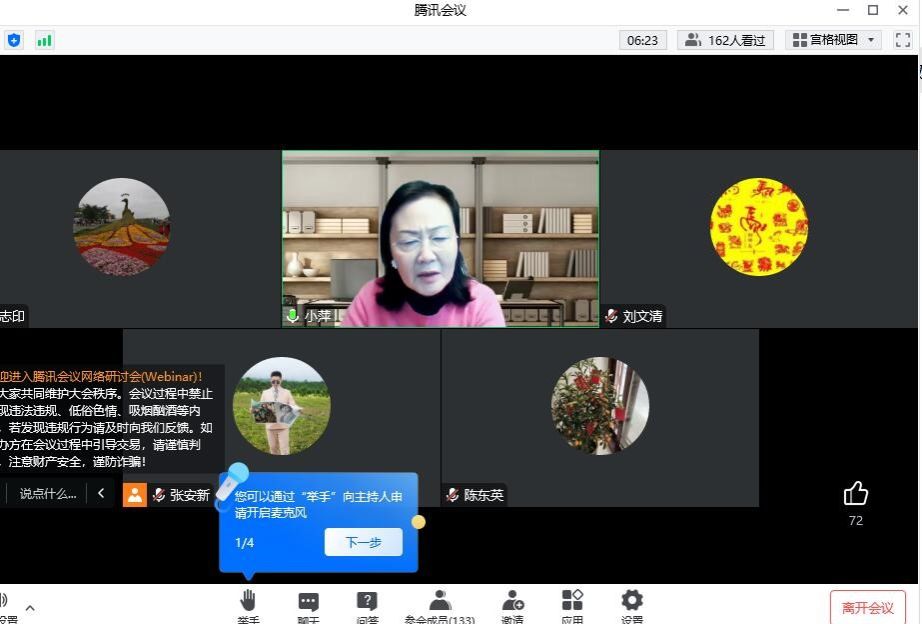Image resolution: width=922 pixels, height=624 pixels.
Task: Toggle fullscreen mode in top bar
Action: coord(903,40)
